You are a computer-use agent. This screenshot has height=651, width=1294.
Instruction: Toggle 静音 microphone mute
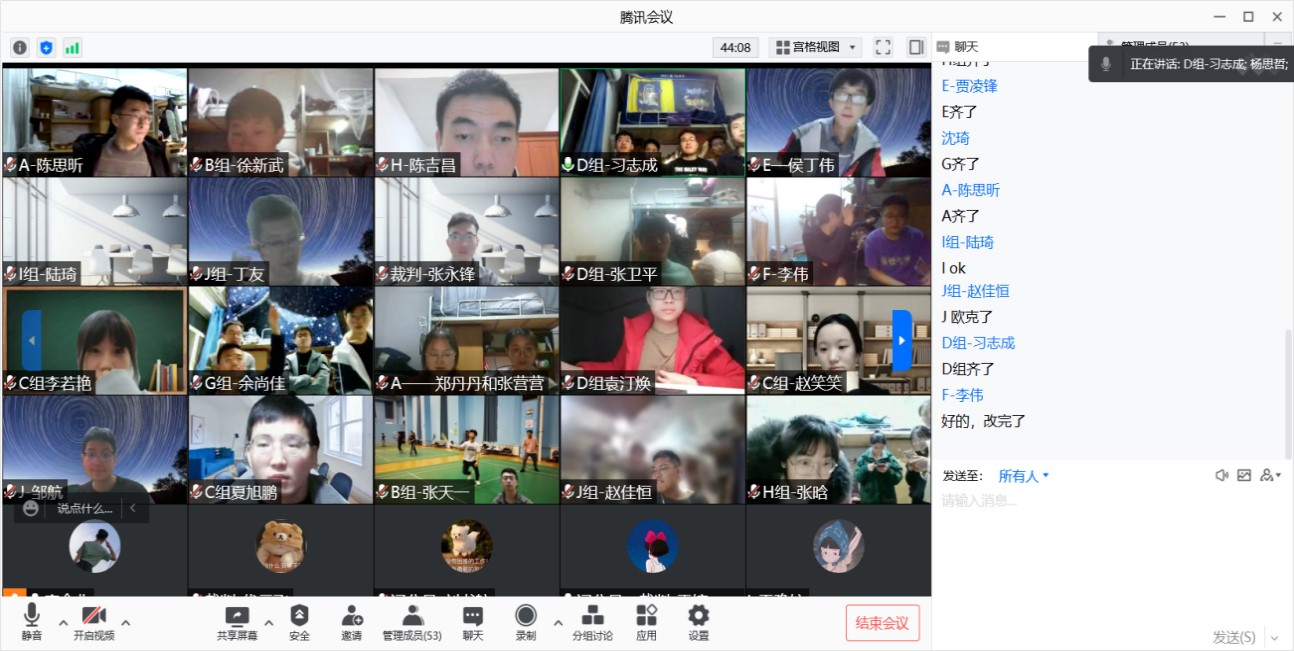32,622
